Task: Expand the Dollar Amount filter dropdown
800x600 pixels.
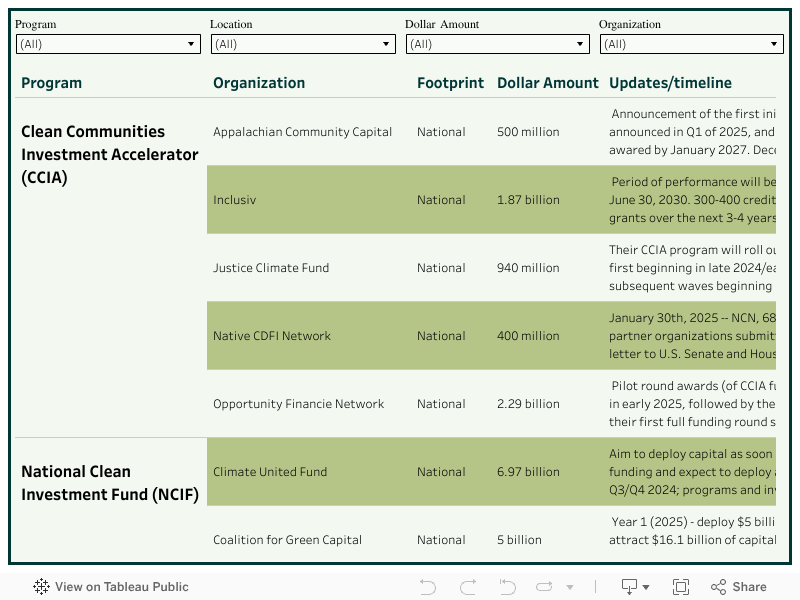Action: tap(497, 44)
